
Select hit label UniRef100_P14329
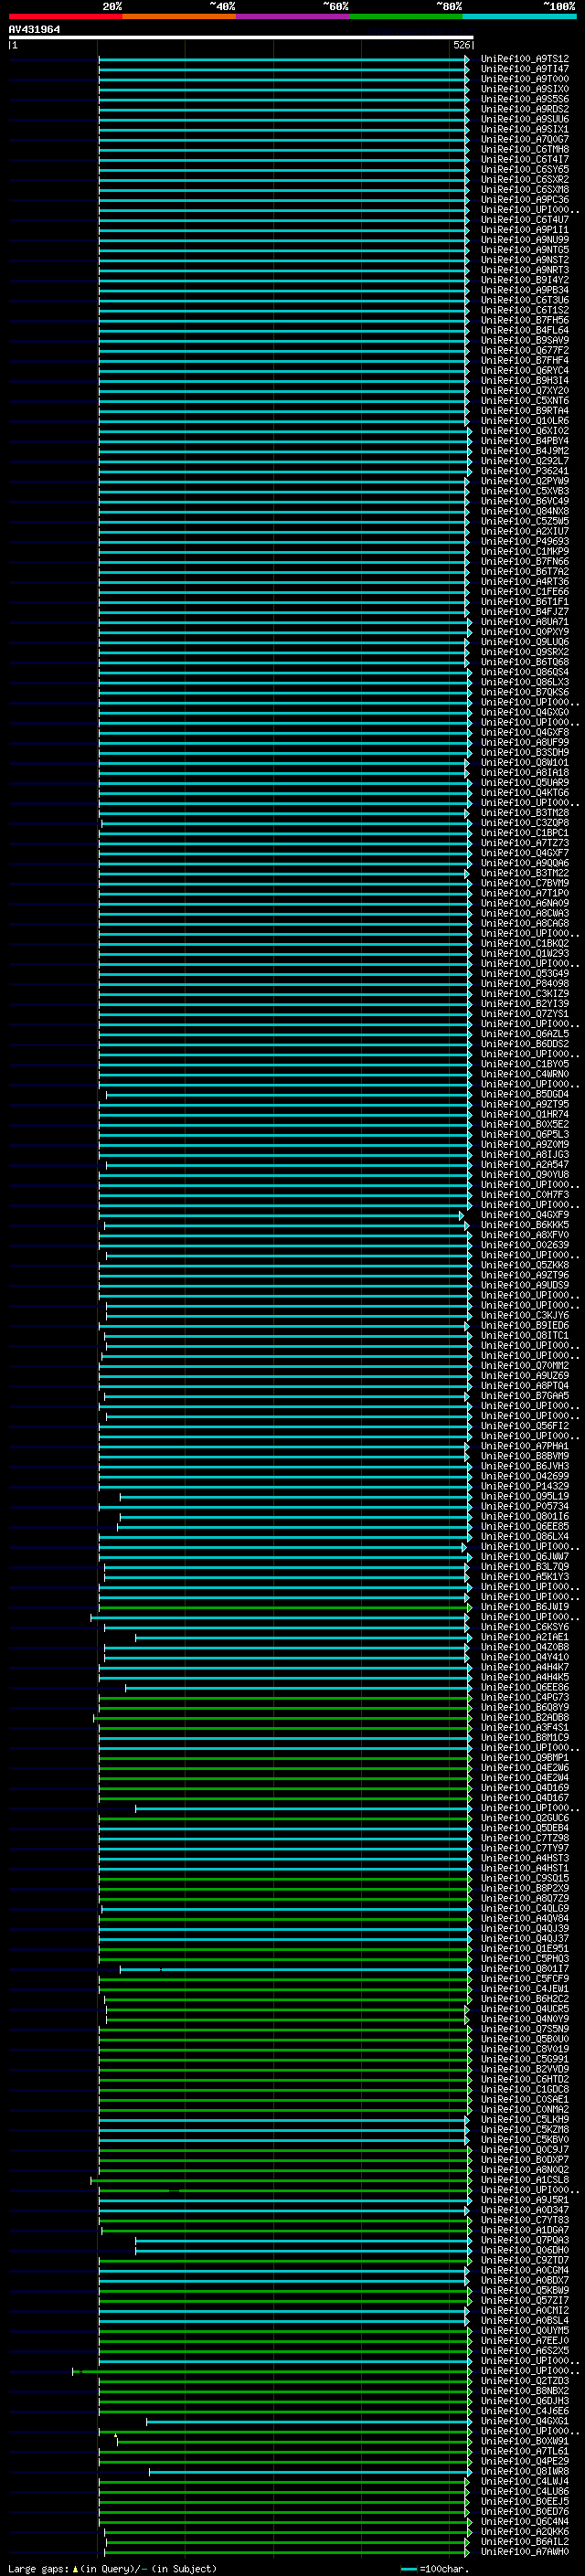coord(525,1486)
